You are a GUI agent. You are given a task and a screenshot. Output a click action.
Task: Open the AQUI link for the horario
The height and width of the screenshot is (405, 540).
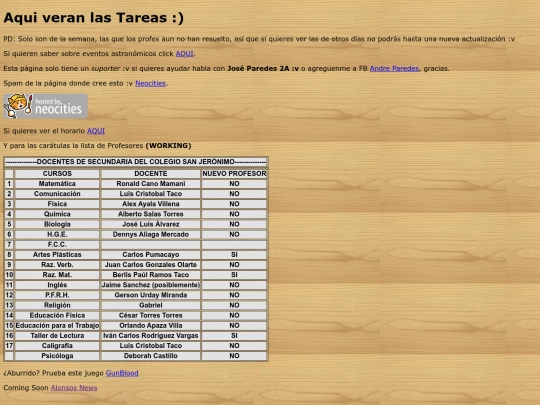click(96, 131)
